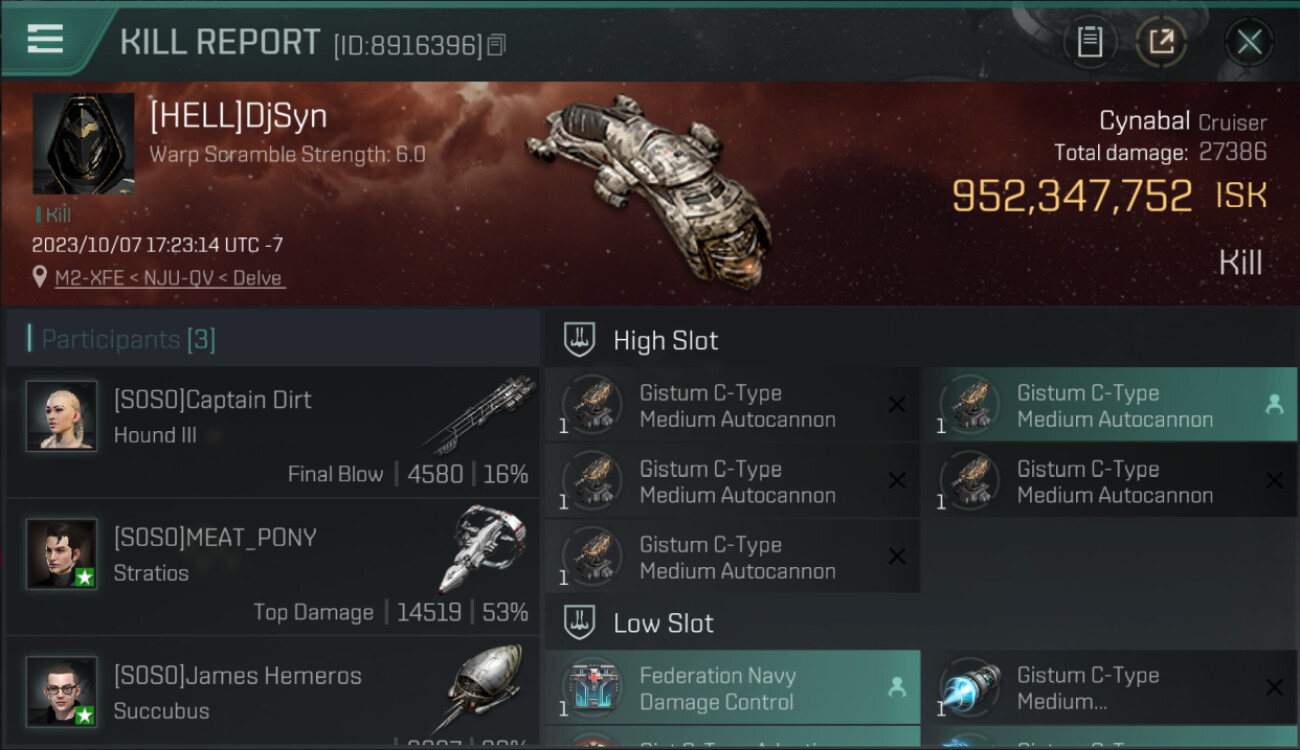Close the kill report window

pos(1249,42)
